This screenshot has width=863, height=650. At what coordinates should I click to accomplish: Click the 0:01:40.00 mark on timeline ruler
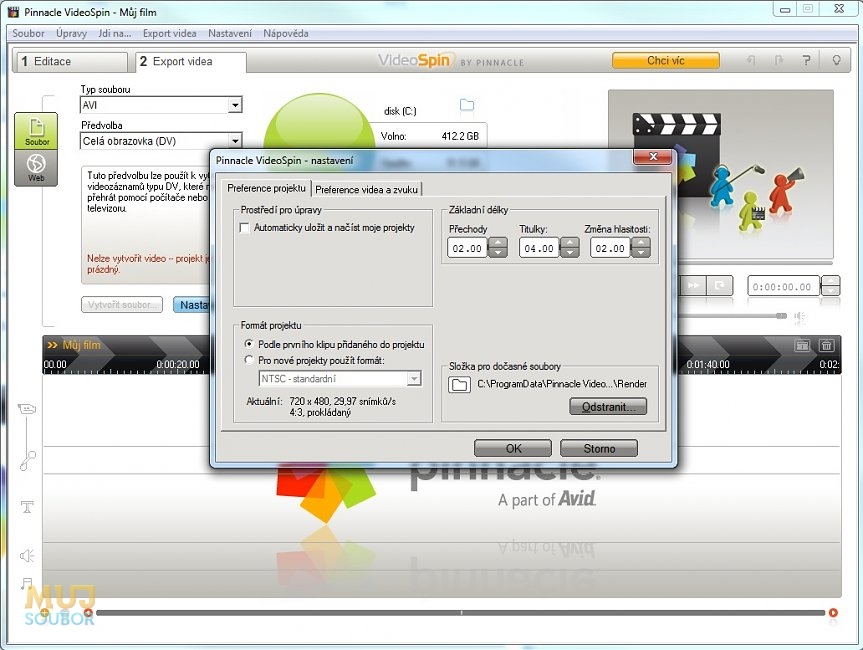pos(708,364)
